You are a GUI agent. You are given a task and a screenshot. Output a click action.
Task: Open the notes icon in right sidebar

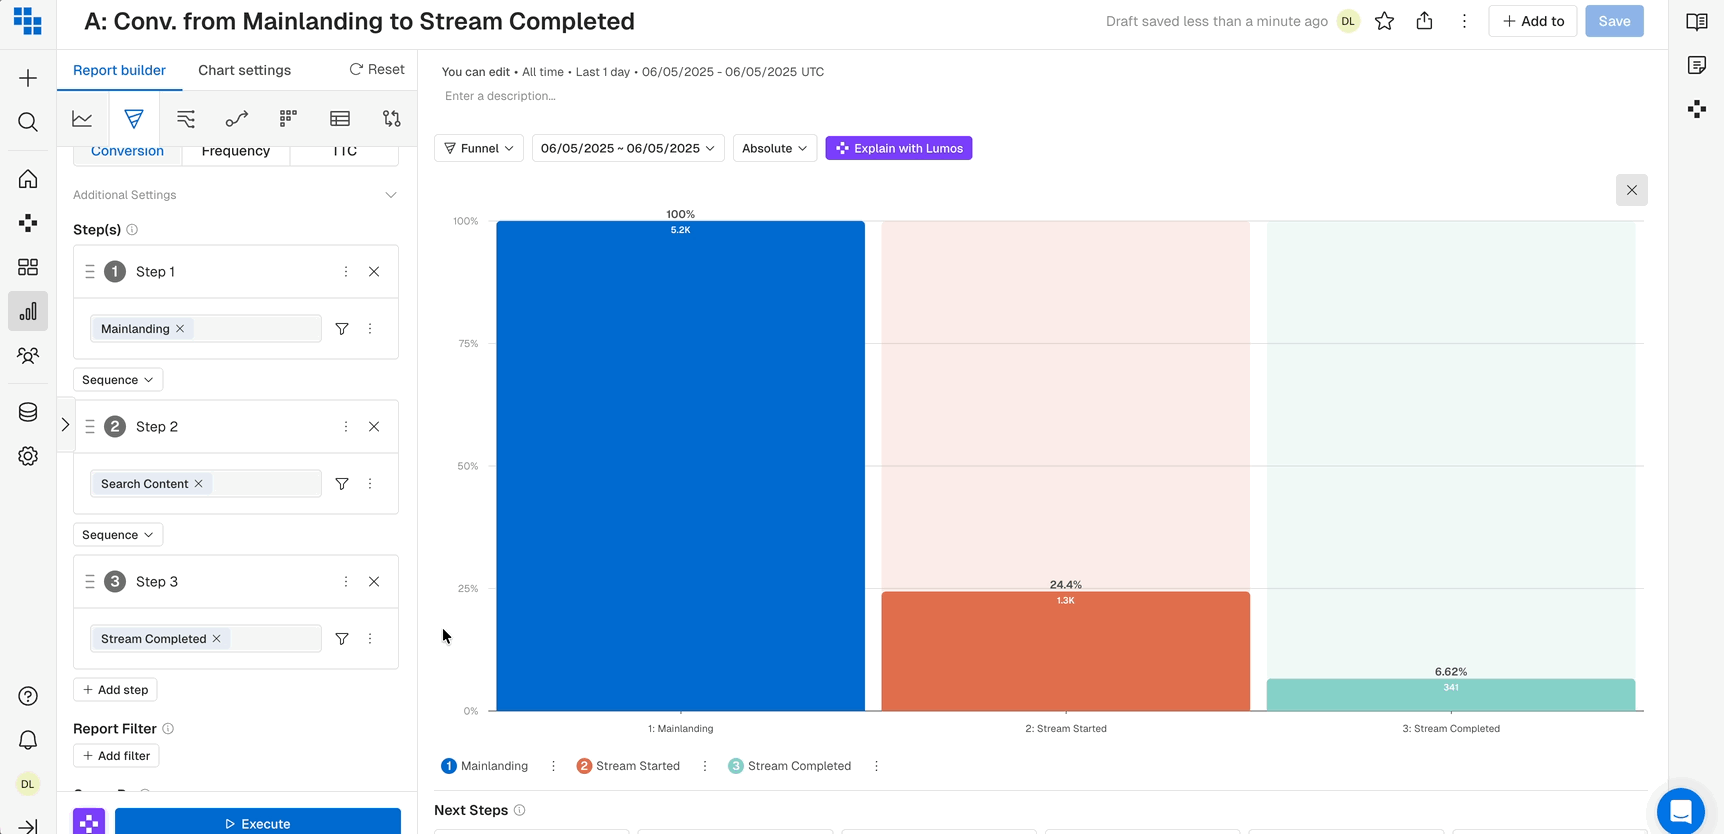coord(1697,65)
